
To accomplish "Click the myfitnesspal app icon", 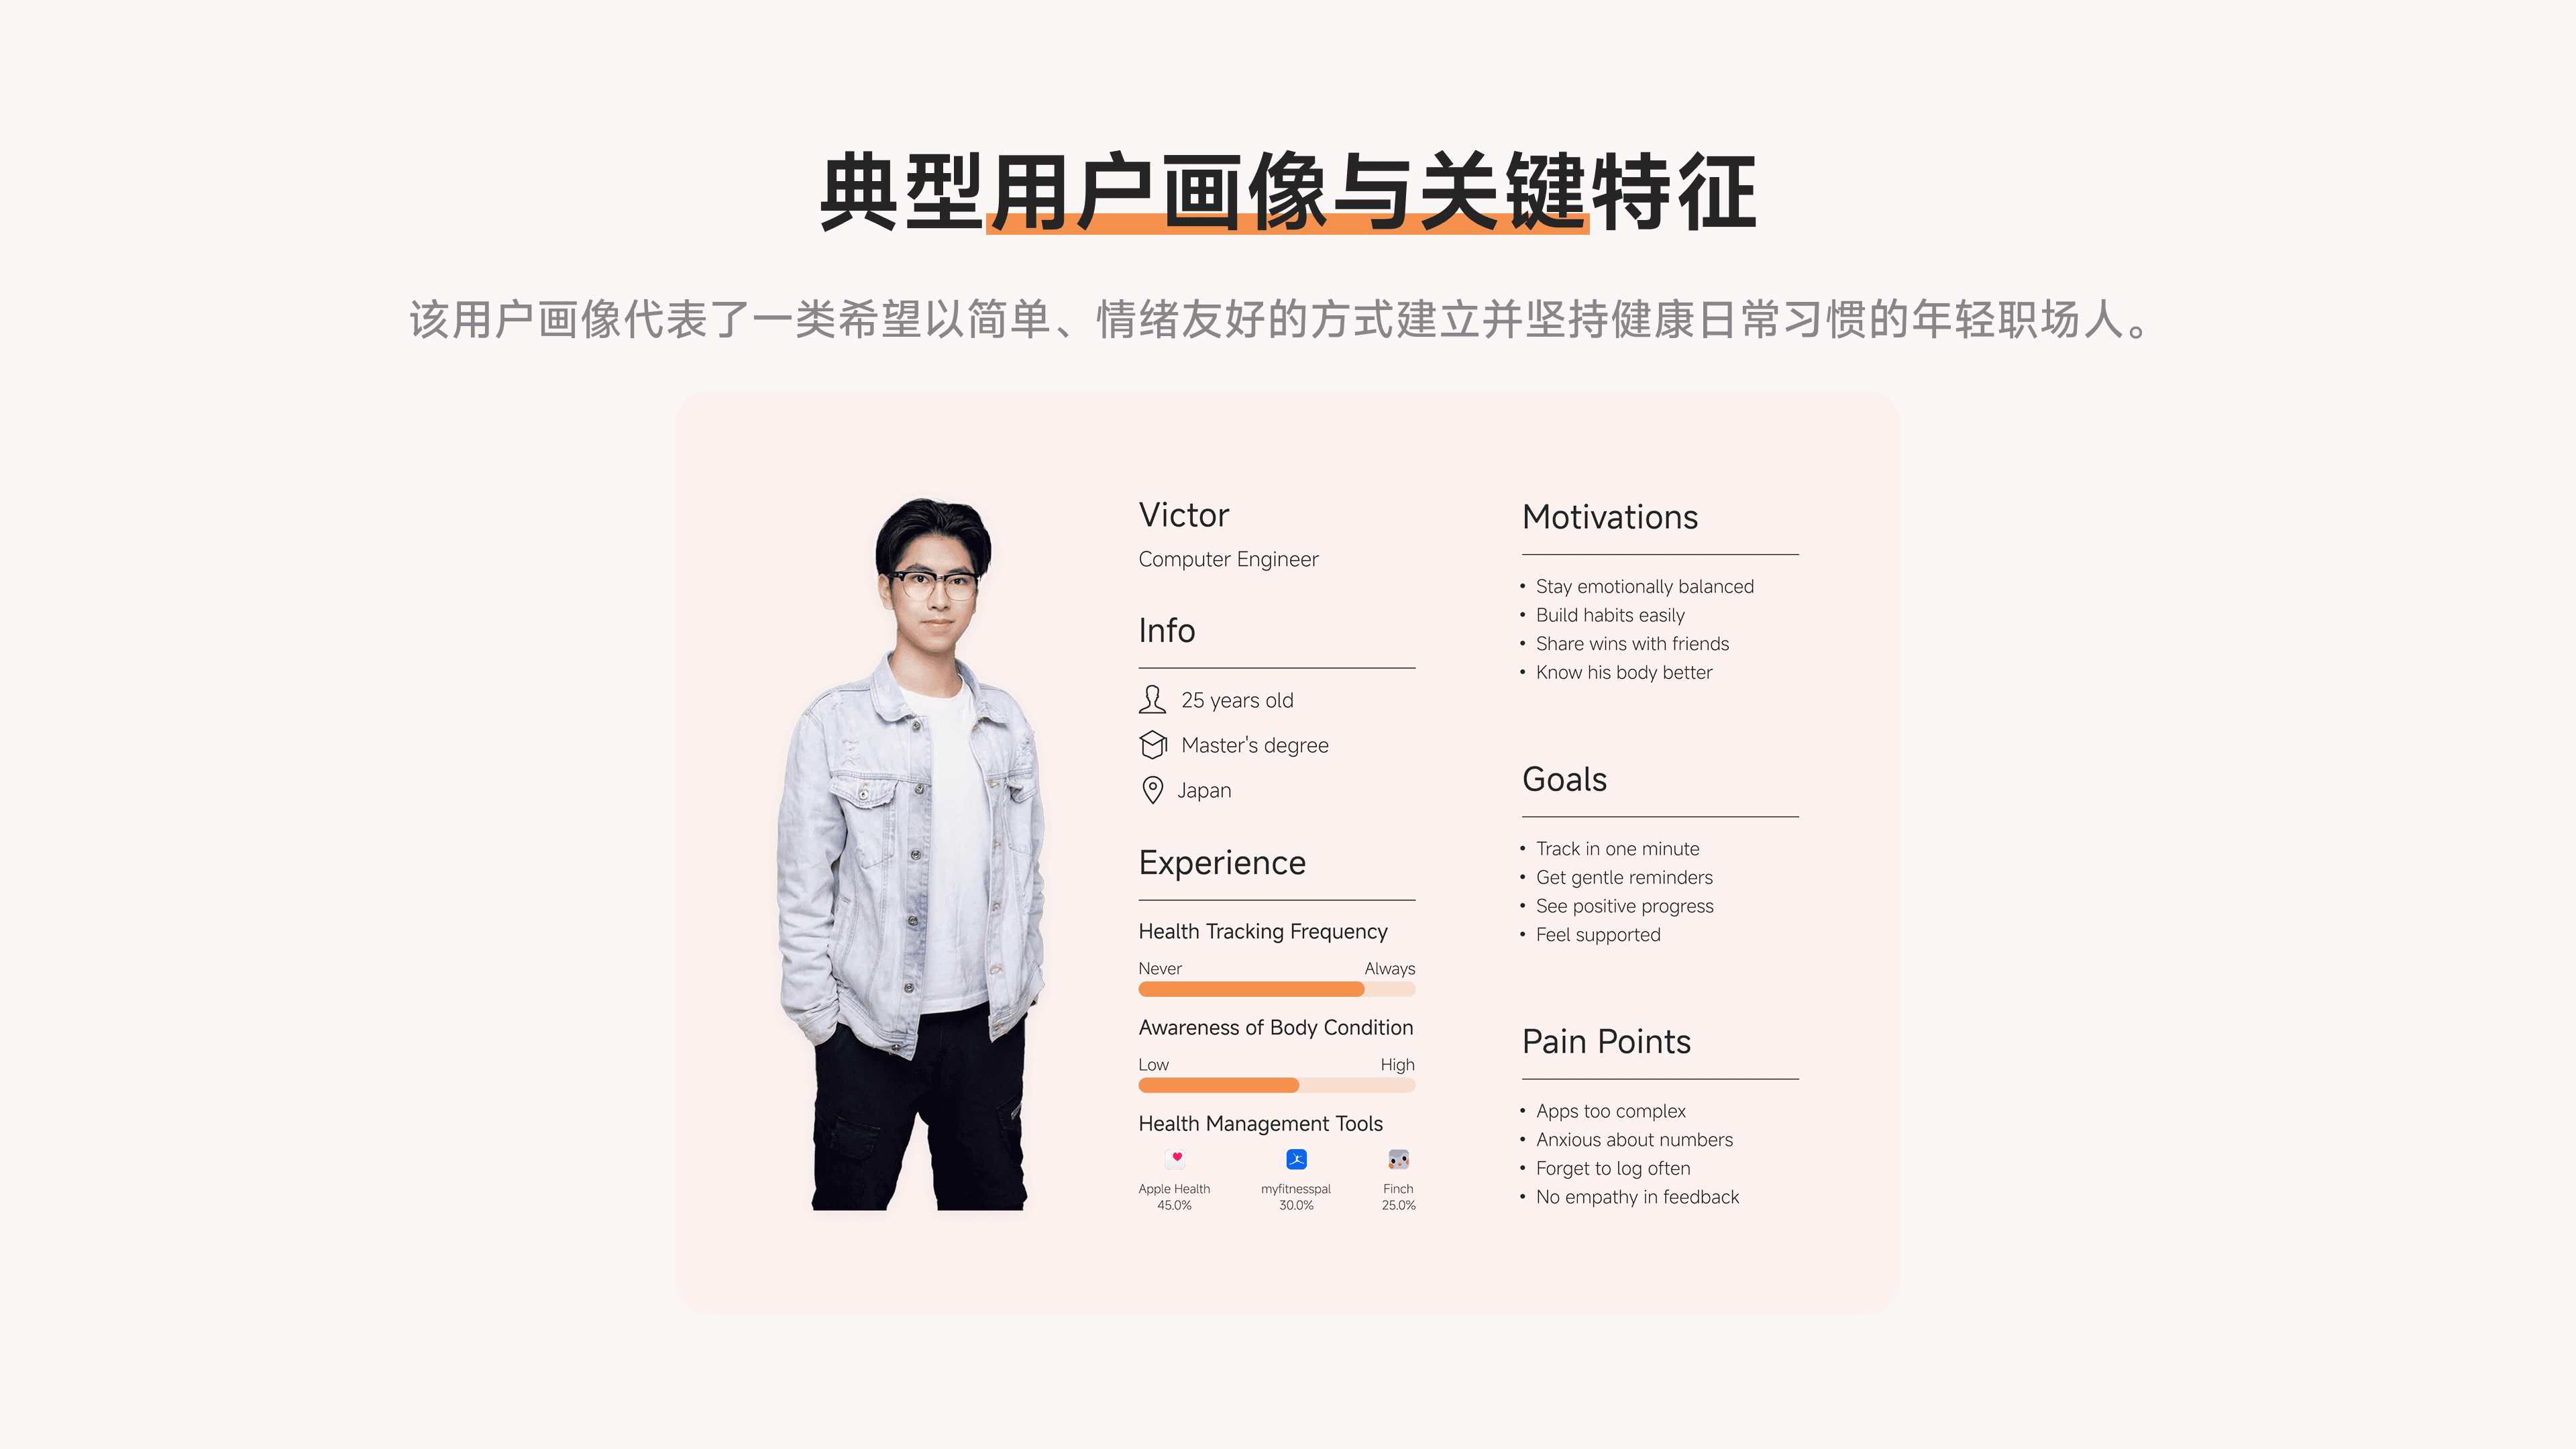I will [1296, 1159].
